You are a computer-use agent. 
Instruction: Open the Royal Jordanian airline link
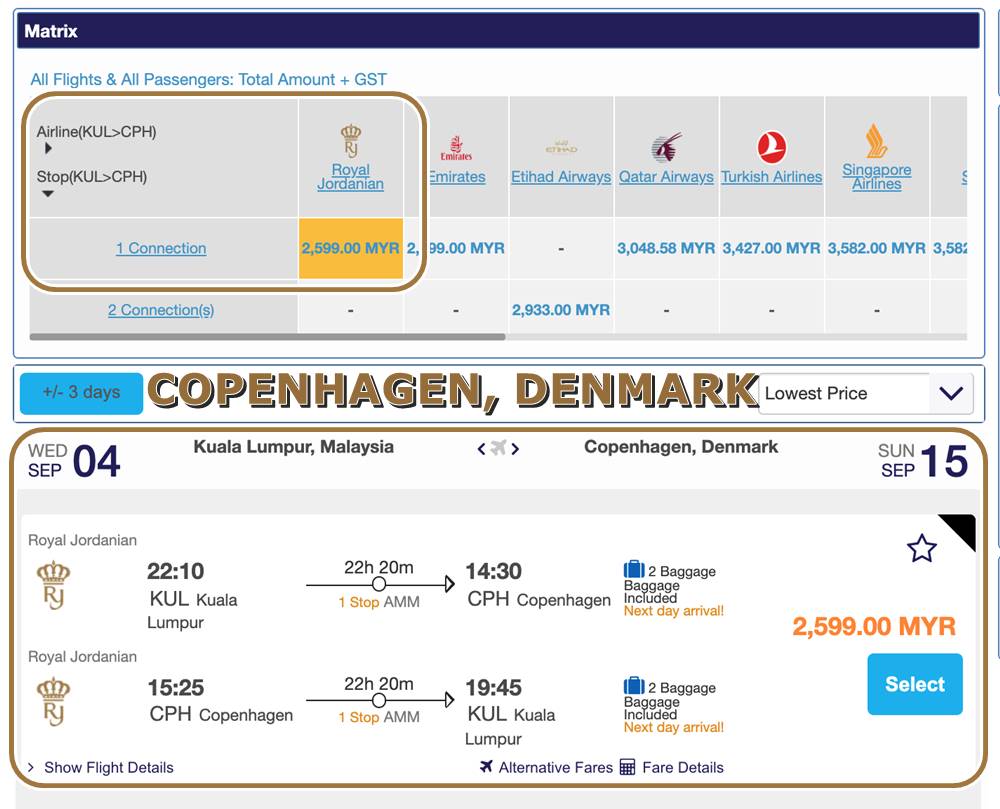tap(351, 177)
